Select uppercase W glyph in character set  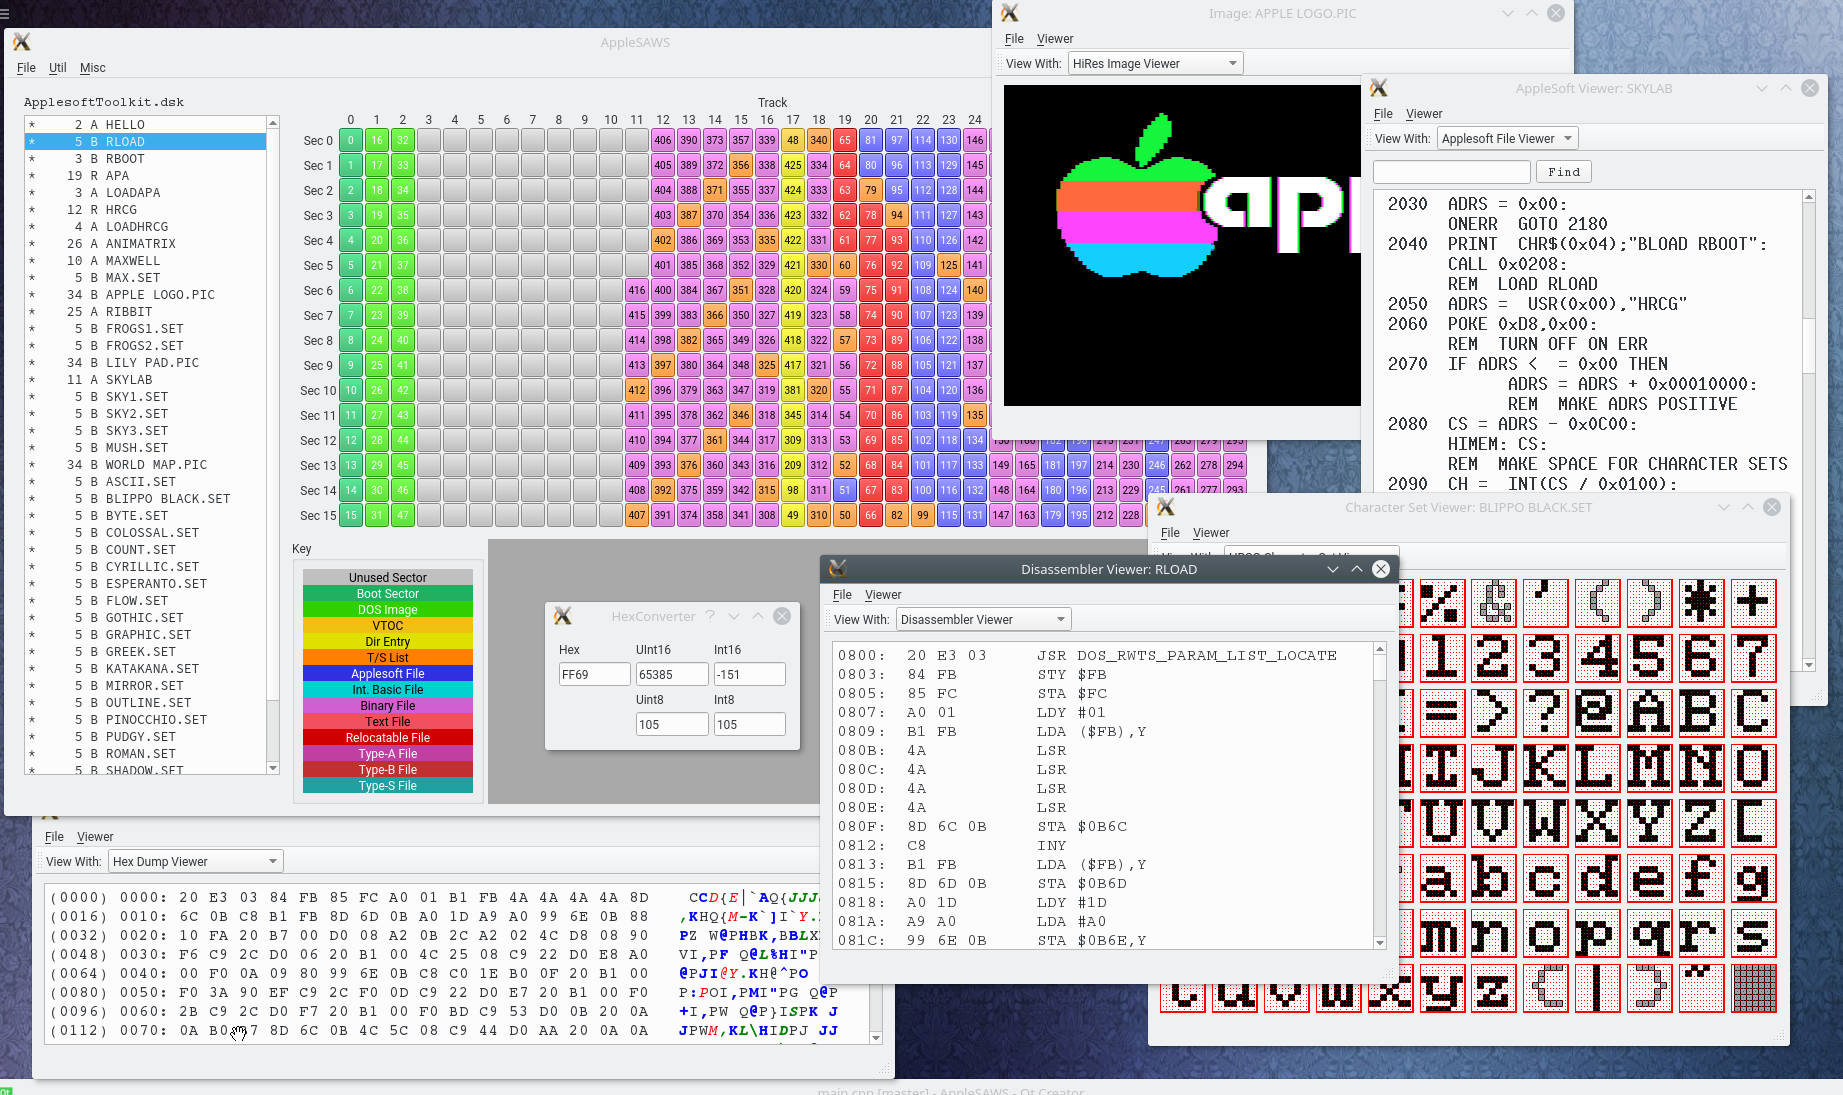coord(1545,823)
